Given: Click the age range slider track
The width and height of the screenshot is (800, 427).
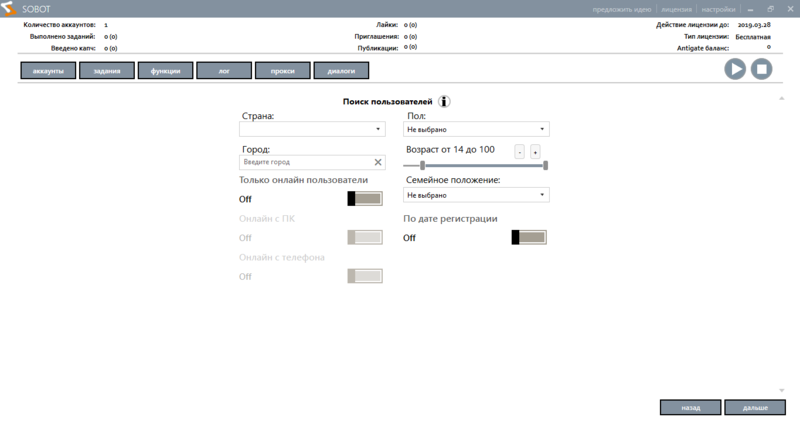Looking at the screenshot, I should point(485,166).
